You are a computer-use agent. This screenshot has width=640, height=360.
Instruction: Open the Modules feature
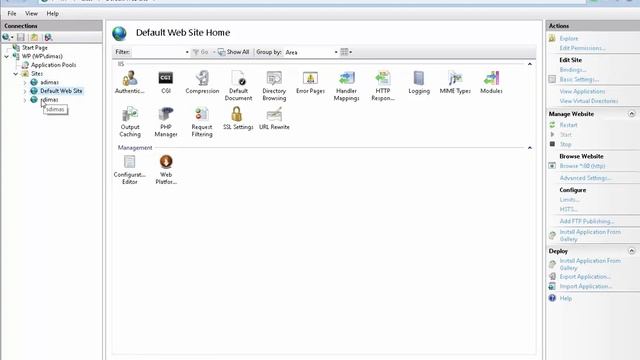tap(491, 82)
